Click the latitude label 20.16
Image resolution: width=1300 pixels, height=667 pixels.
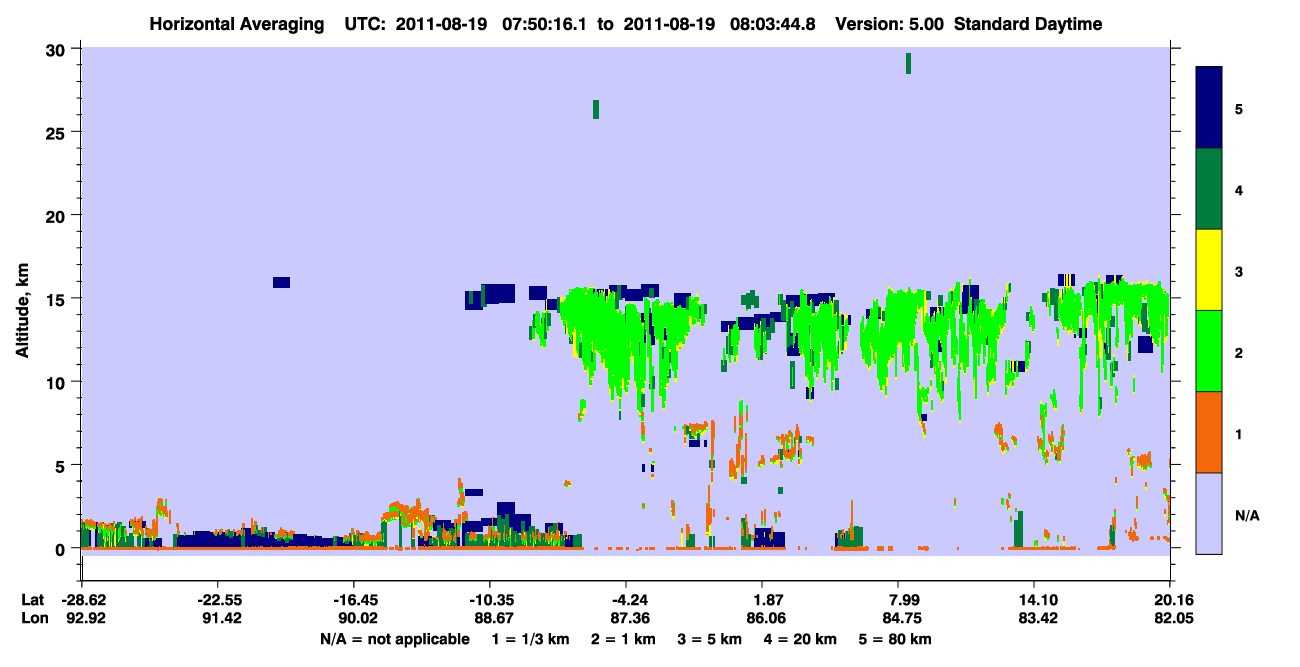(1170, 600)
